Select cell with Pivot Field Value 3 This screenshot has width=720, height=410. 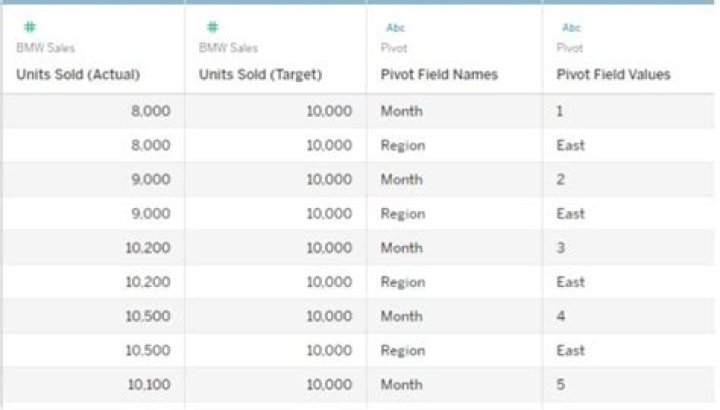[x=628, y=248]
